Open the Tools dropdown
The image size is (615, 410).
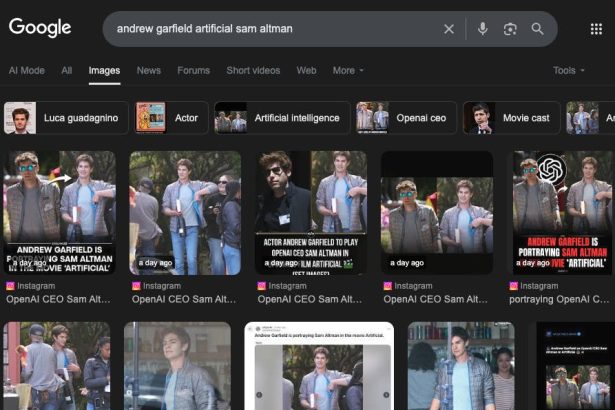point(568,71)
